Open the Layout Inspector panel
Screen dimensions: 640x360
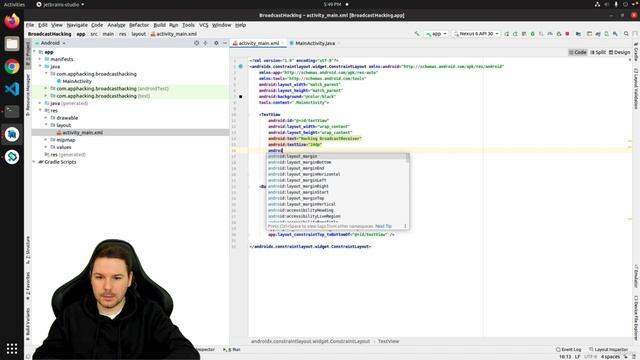608,349
